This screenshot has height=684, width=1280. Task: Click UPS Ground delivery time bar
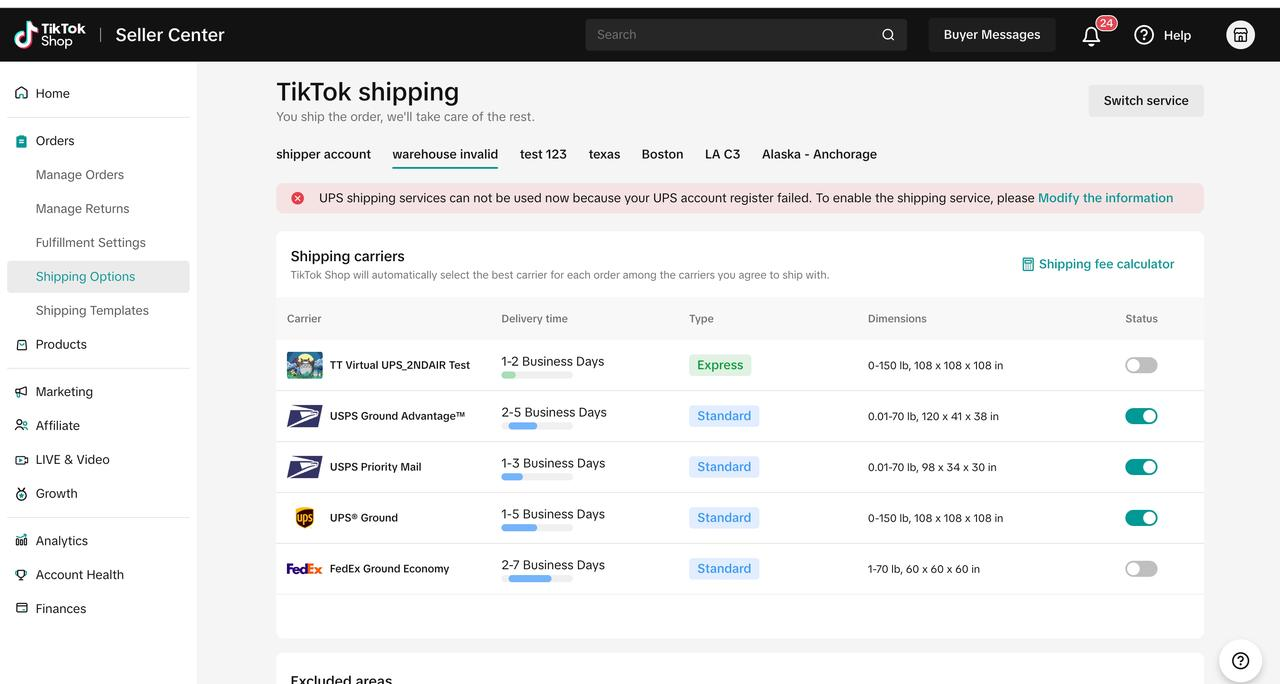[x=537, y=528]
